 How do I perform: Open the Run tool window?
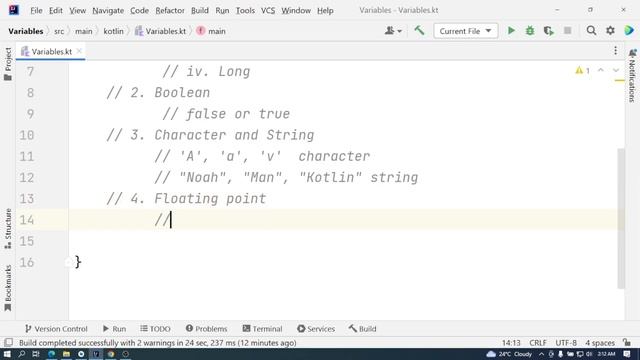pos(114,329)
